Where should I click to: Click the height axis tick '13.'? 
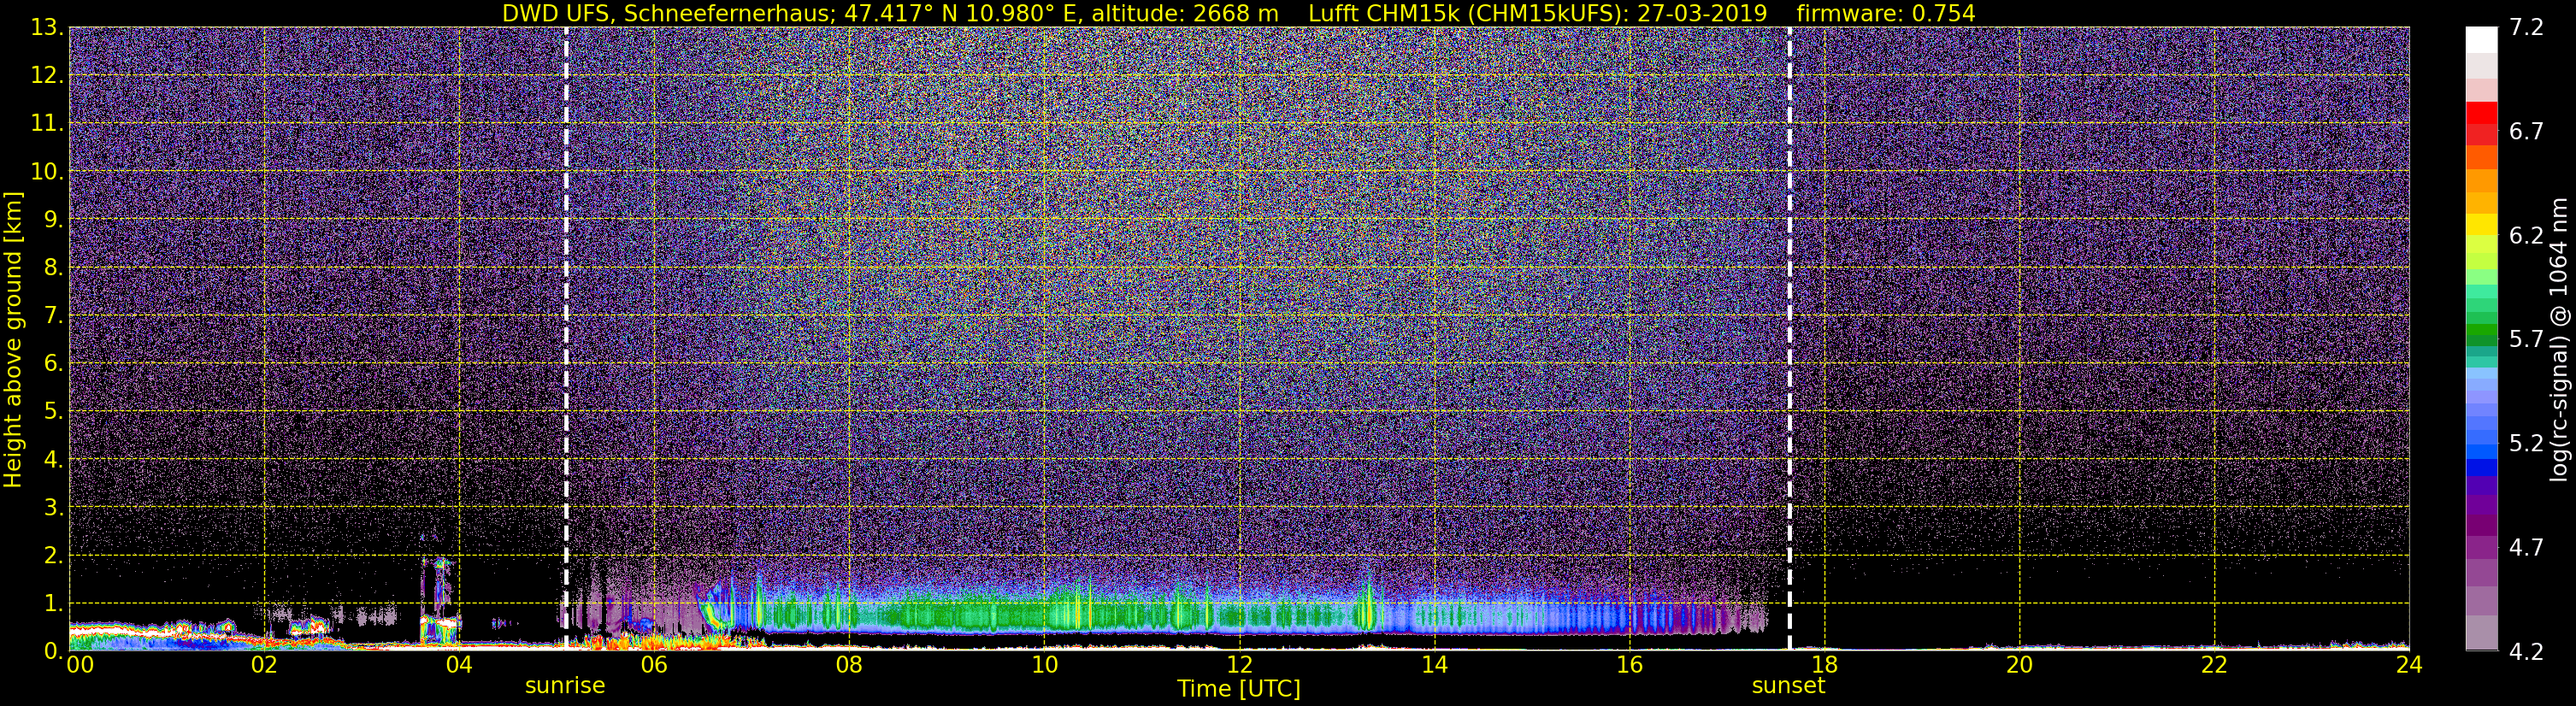point(47,27)
